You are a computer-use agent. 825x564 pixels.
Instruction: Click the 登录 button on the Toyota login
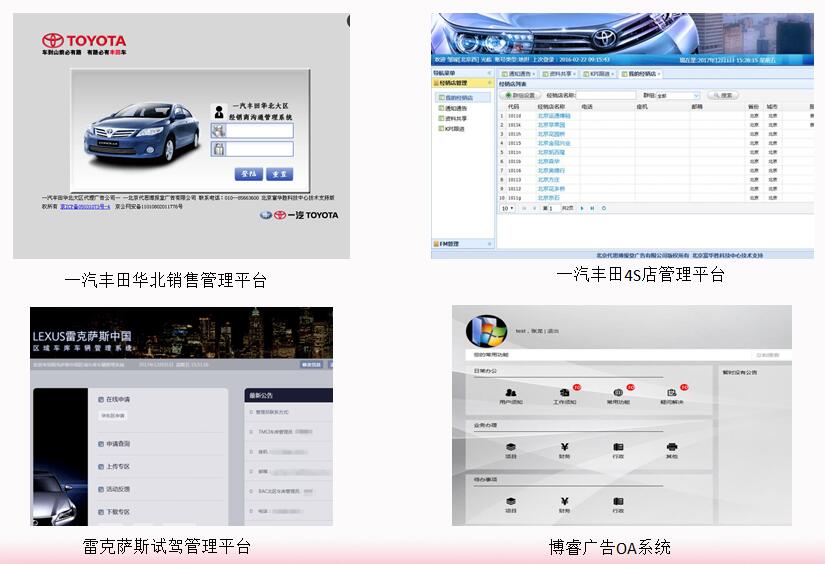pos(249,174)
